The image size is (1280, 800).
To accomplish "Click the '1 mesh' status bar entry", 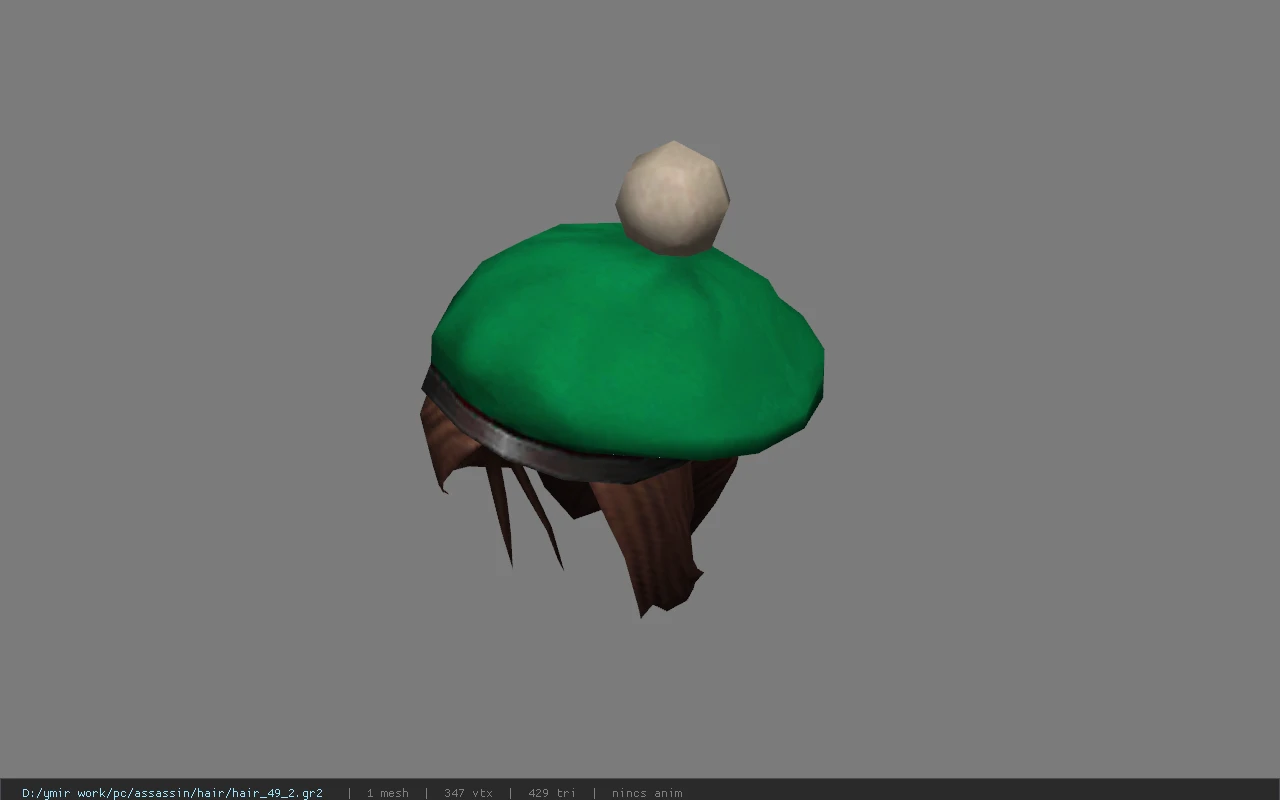I will click(387, 793).
